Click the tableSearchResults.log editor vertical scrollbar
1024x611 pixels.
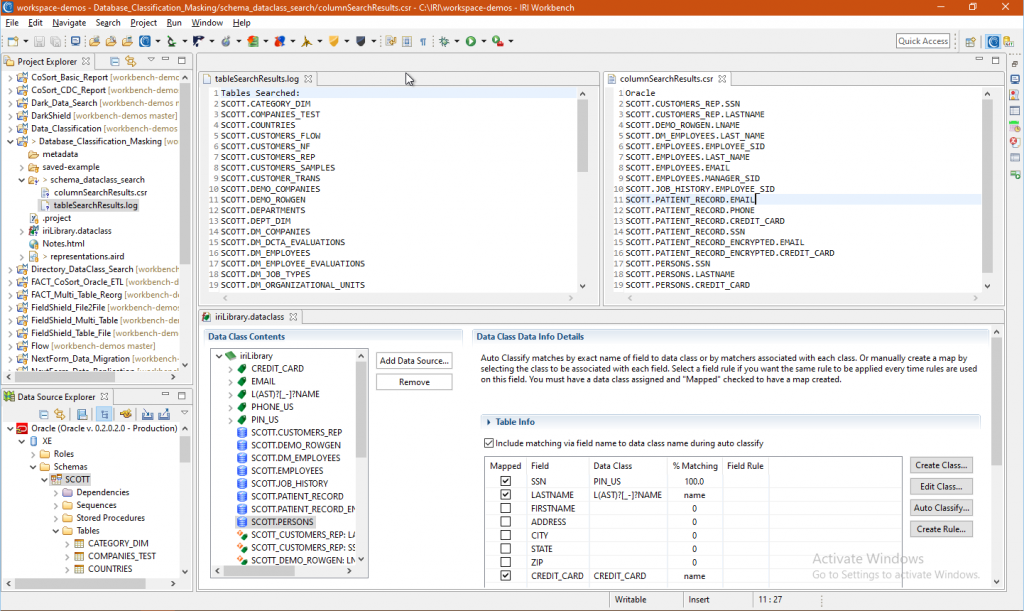click(x=583, y=189)
